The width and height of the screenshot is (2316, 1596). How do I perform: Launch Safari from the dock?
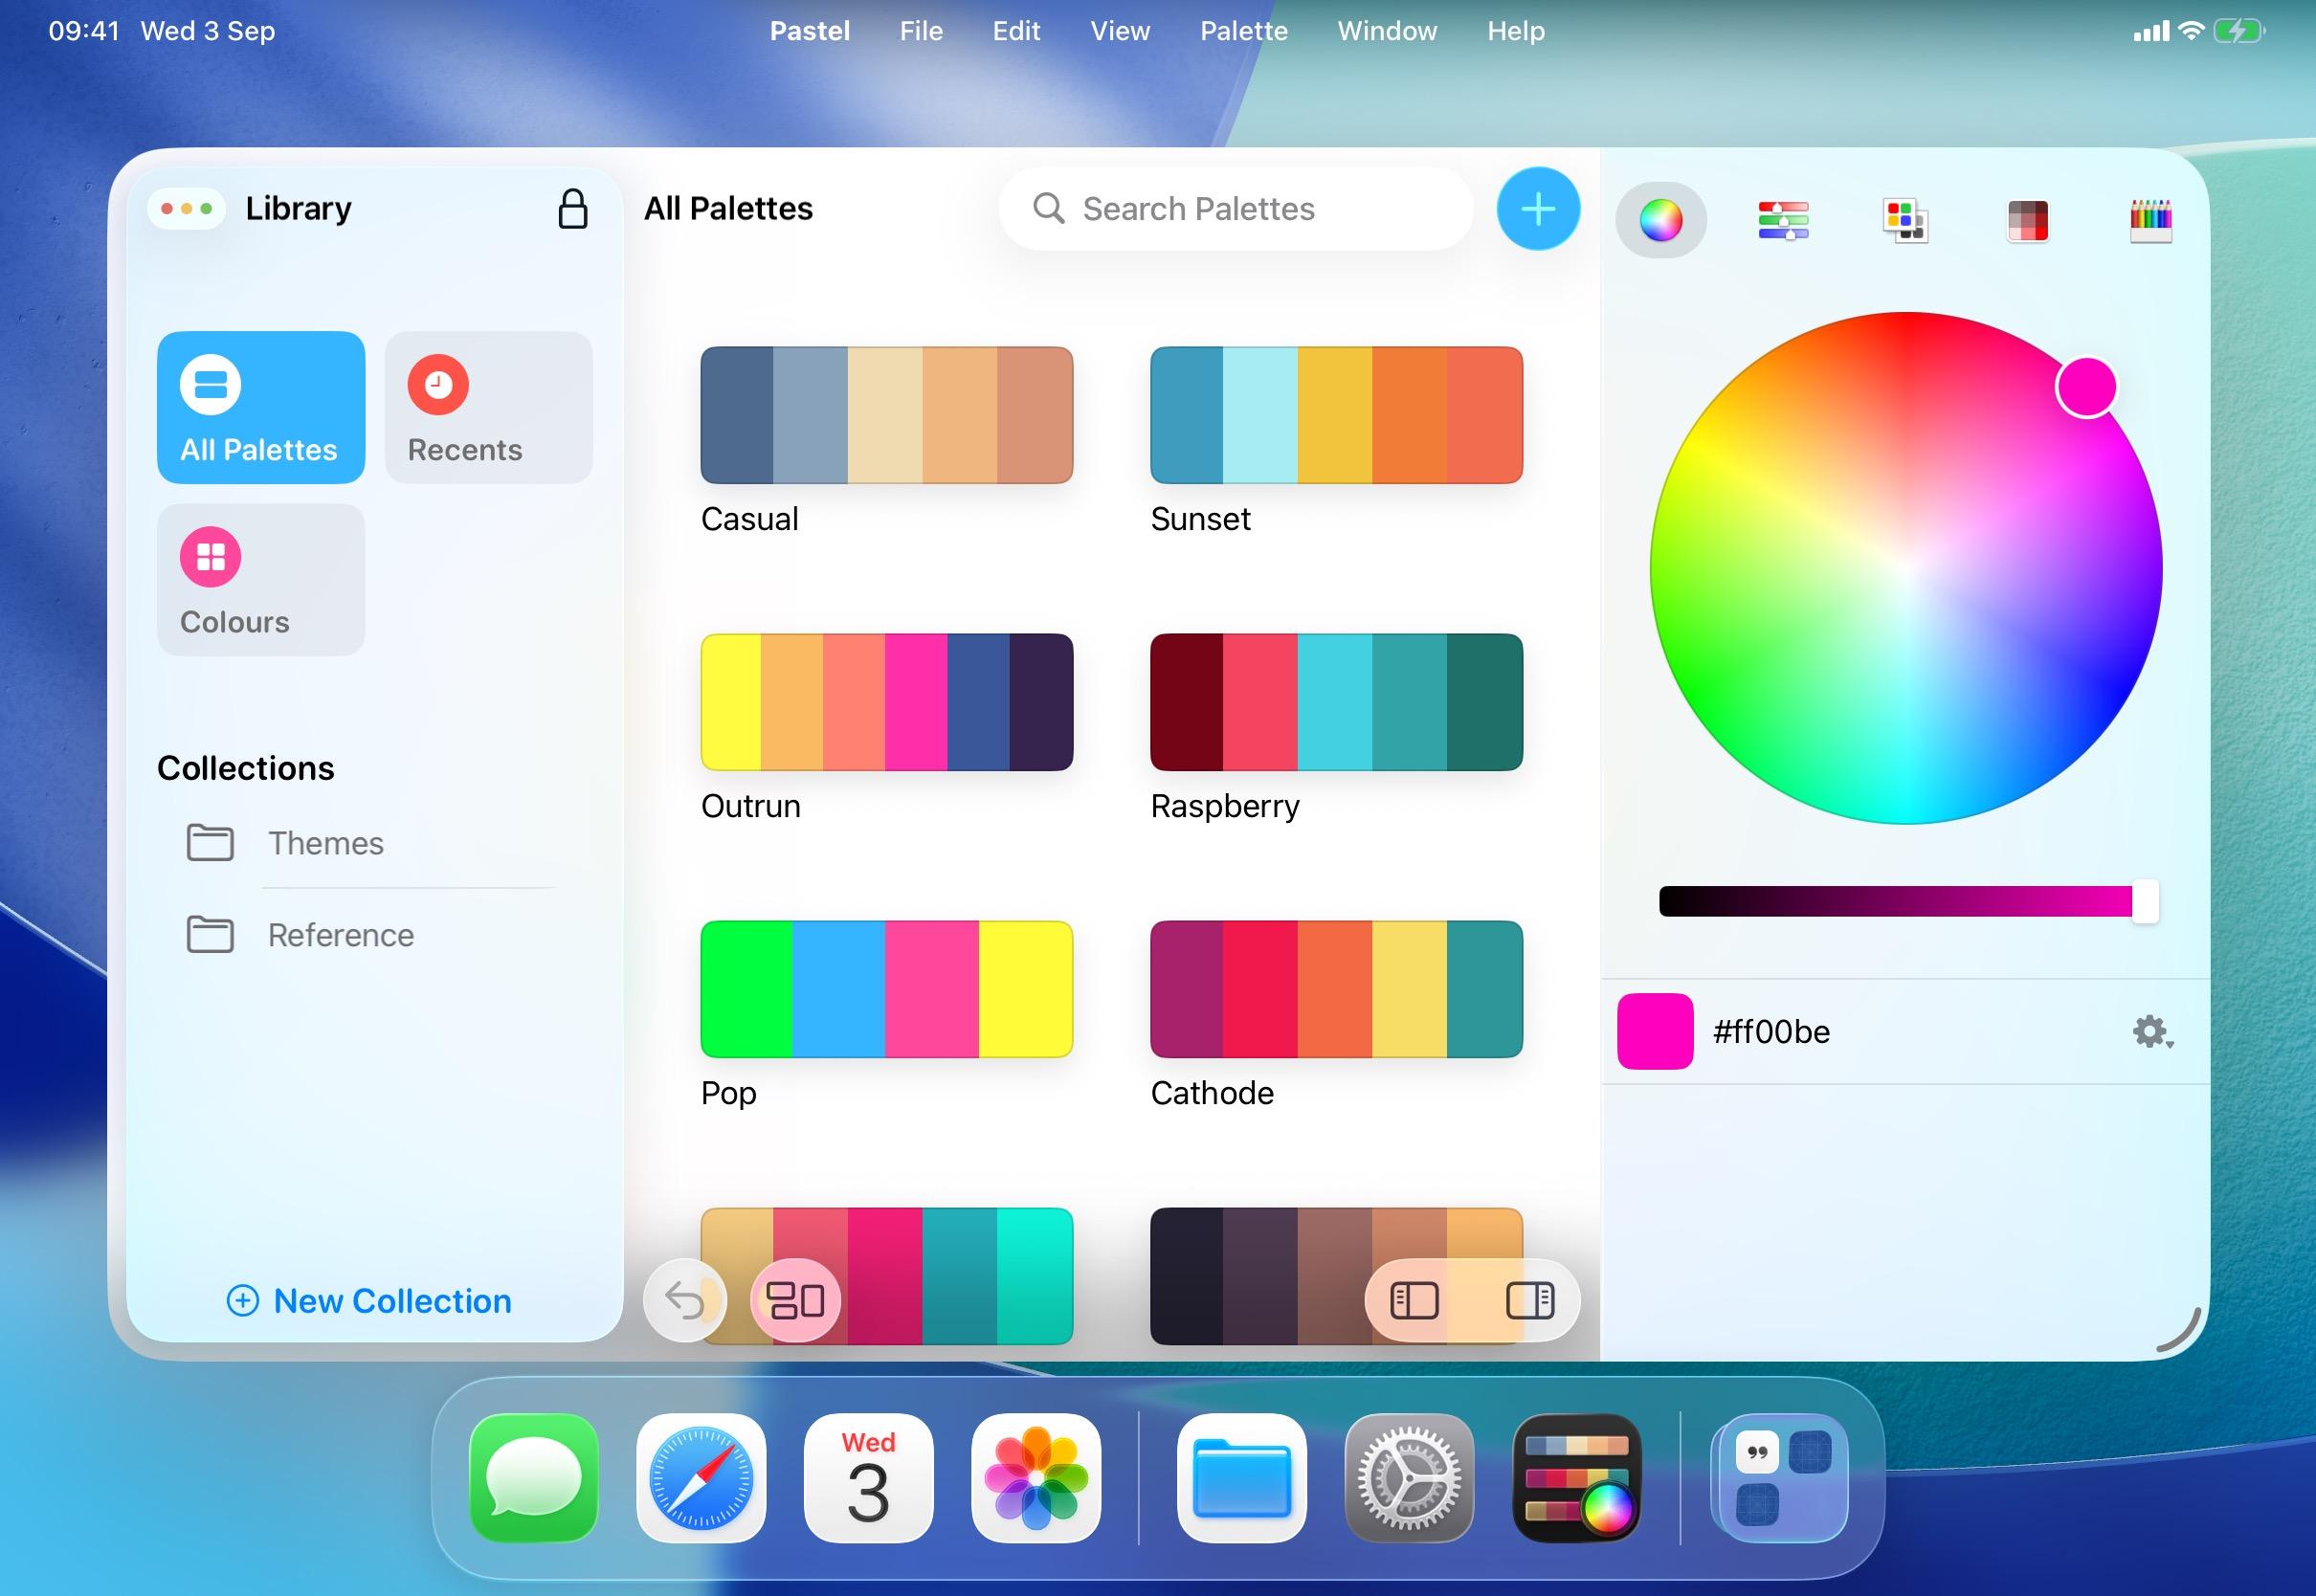pyautogui.click(x=701, y=1478)
